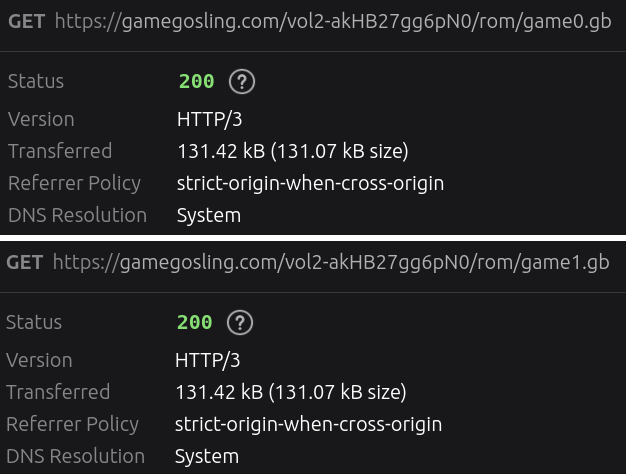The width and height of the screenshot is (626, 474).
Task: Click the GET method label for game1.gb
Action: pyautogui.click(x=25, y=262)
